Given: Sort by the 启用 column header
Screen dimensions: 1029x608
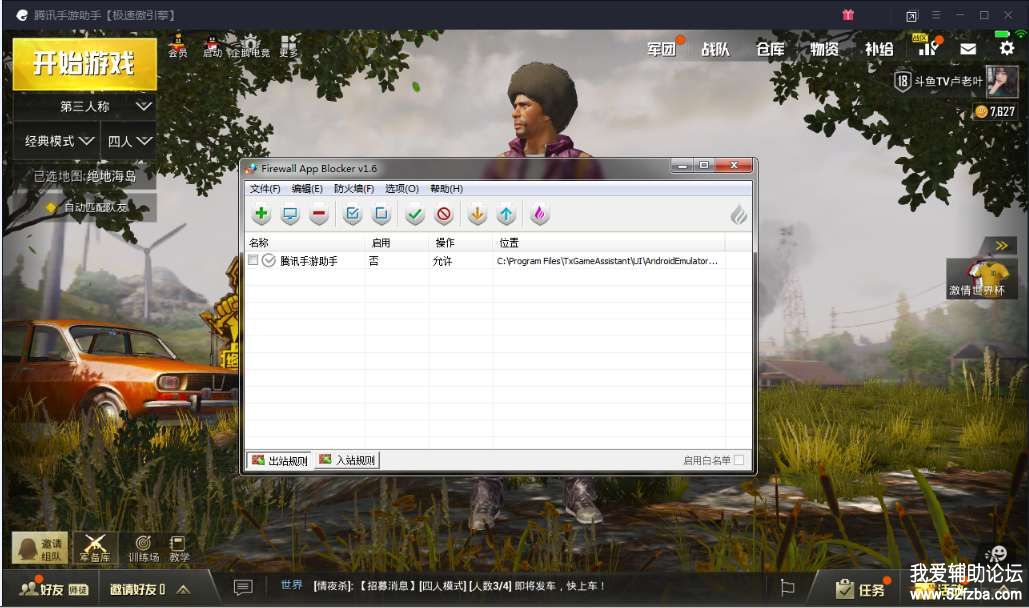Looking at the screenshot, I should (398, 243).
